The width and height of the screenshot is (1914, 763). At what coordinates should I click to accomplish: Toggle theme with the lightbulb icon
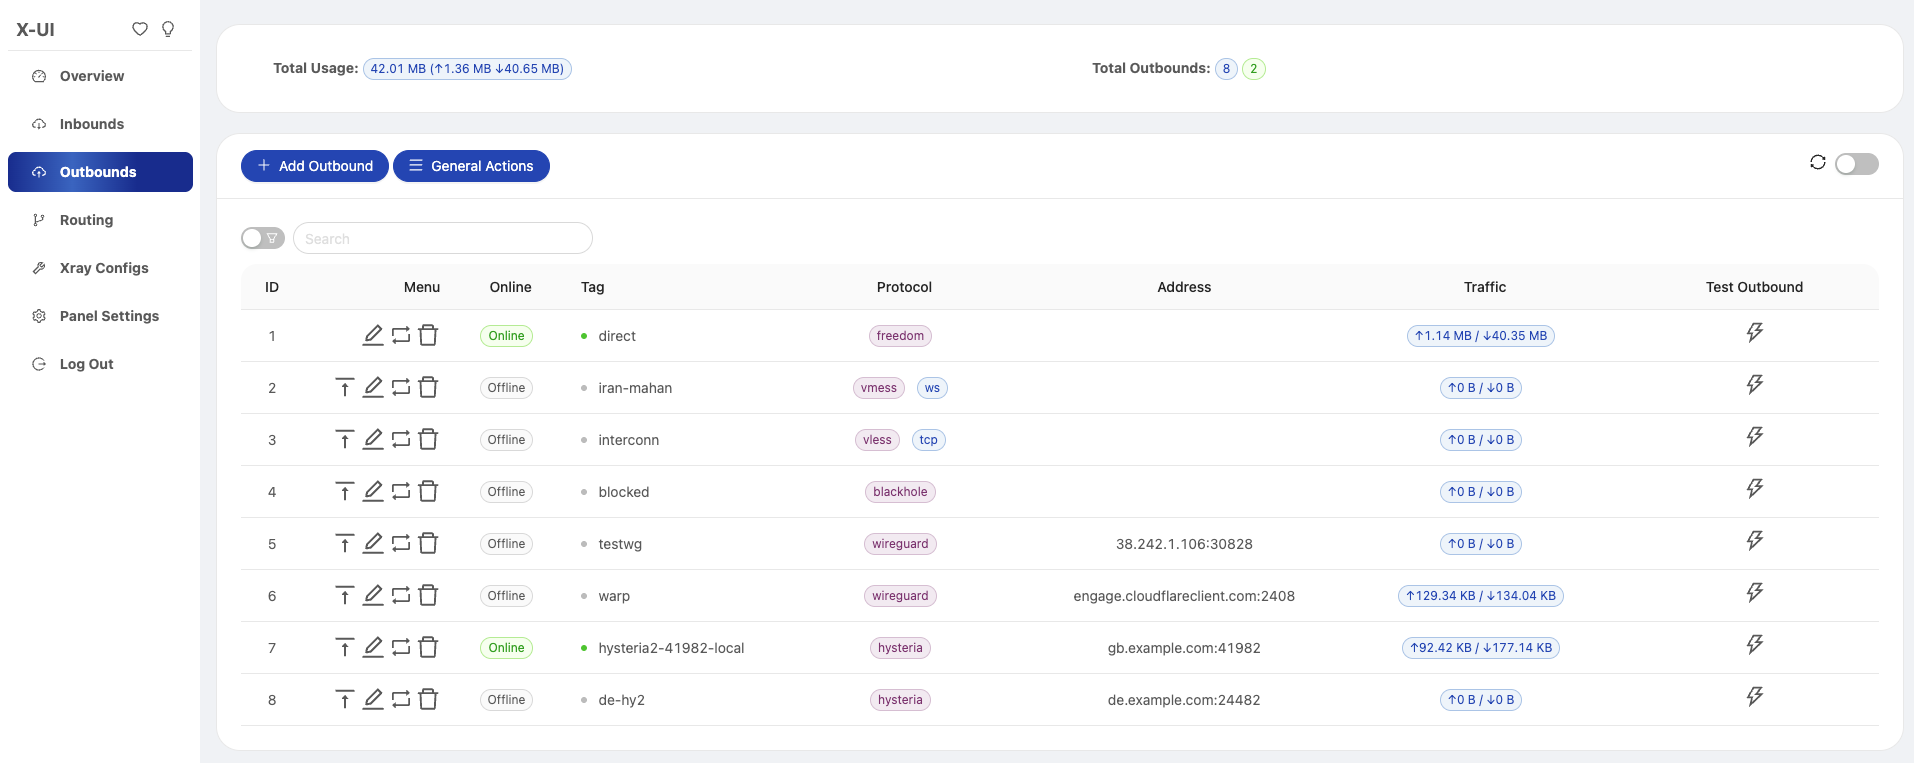[x=168, y=29]
